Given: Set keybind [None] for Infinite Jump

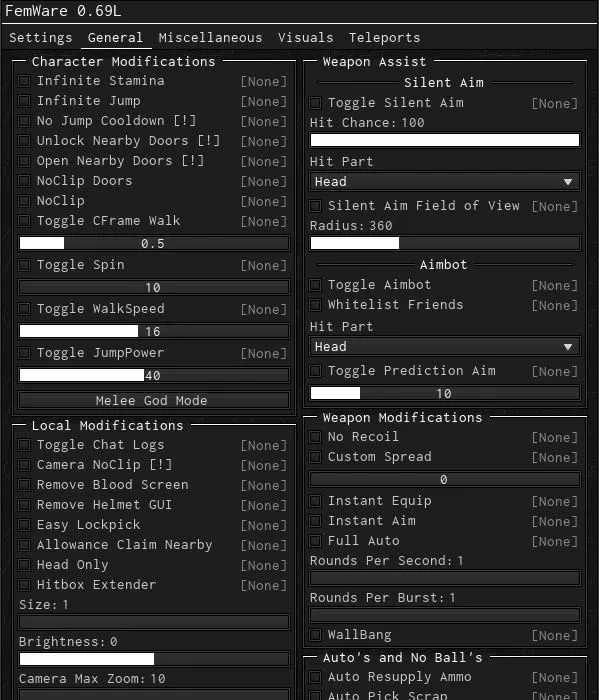Looking at the screenshot, I should [x=264, y=102].
